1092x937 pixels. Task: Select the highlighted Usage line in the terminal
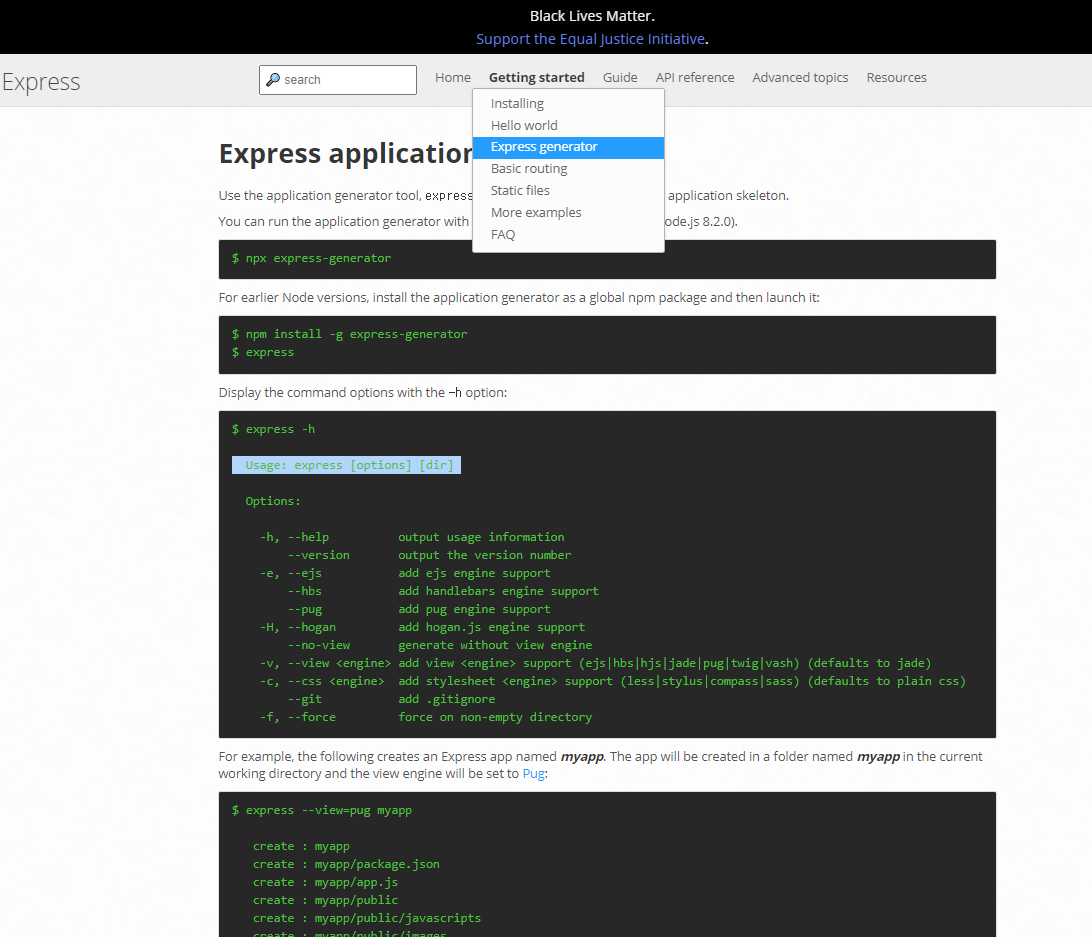tap(345, 465)
